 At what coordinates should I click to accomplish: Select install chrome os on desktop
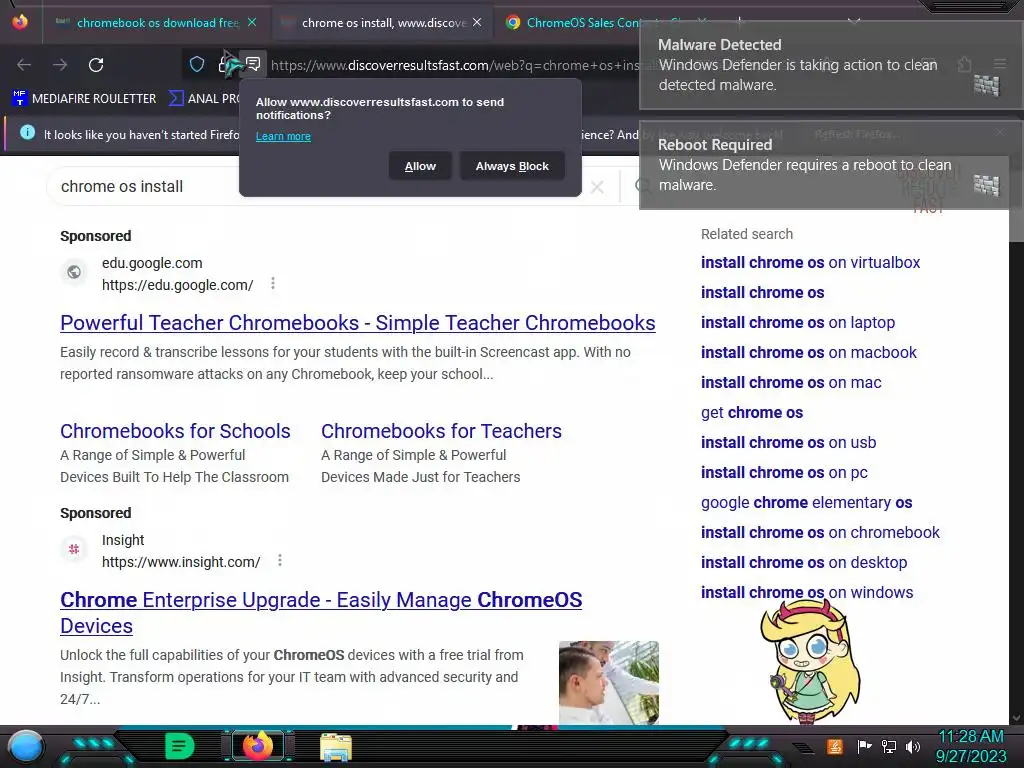[804, 563]
